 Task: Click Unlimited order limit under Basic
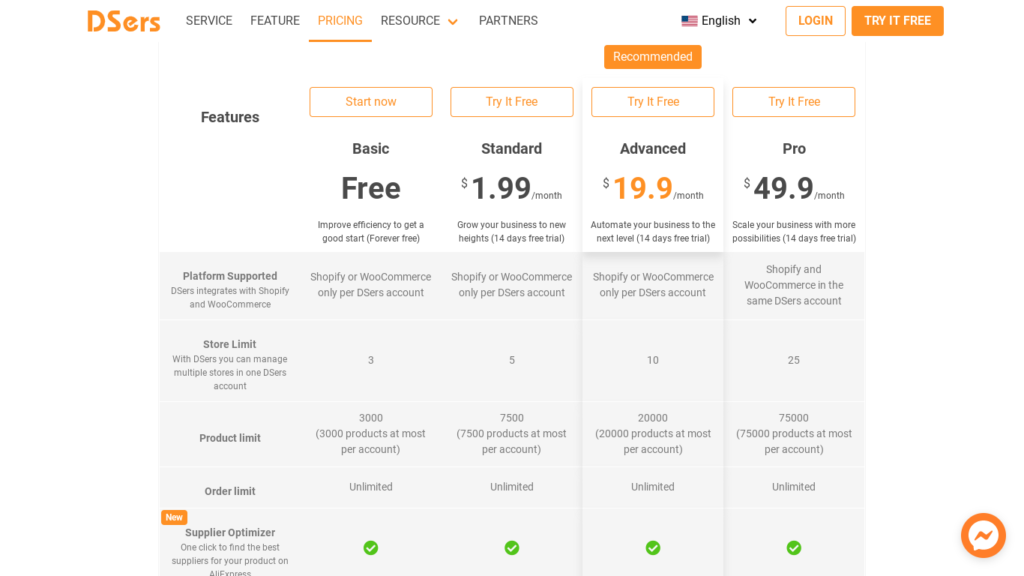pos(371,487)
